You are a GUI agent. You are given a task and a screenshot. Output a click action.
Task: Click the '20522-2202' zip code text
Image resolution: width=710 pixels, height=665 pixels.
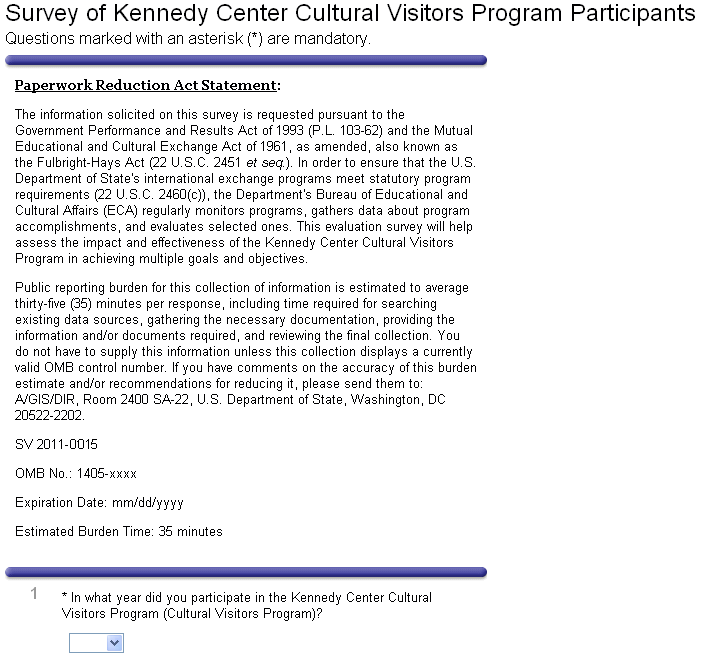pos(49,414)
